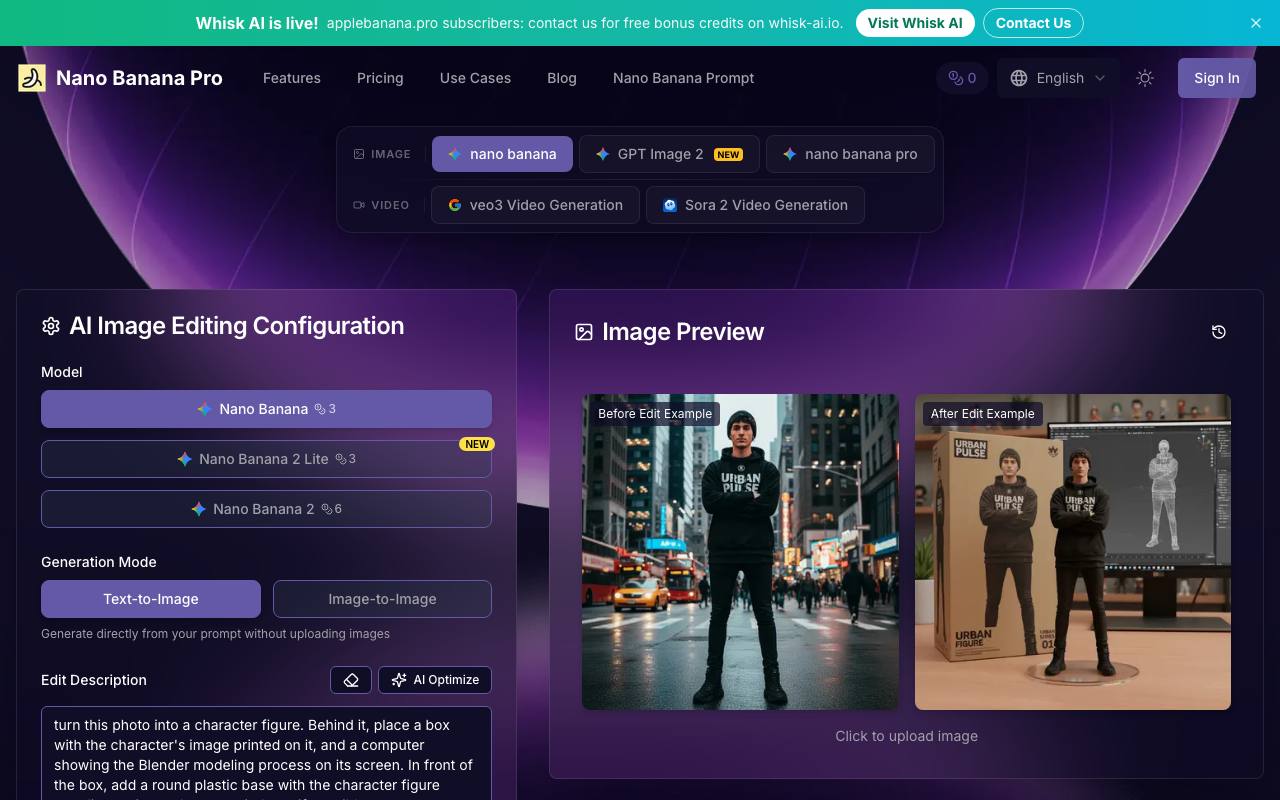Choose the Nano Banana 2 model
The width and height of the screenshot is (1280, 800).
tap(266, 509)
